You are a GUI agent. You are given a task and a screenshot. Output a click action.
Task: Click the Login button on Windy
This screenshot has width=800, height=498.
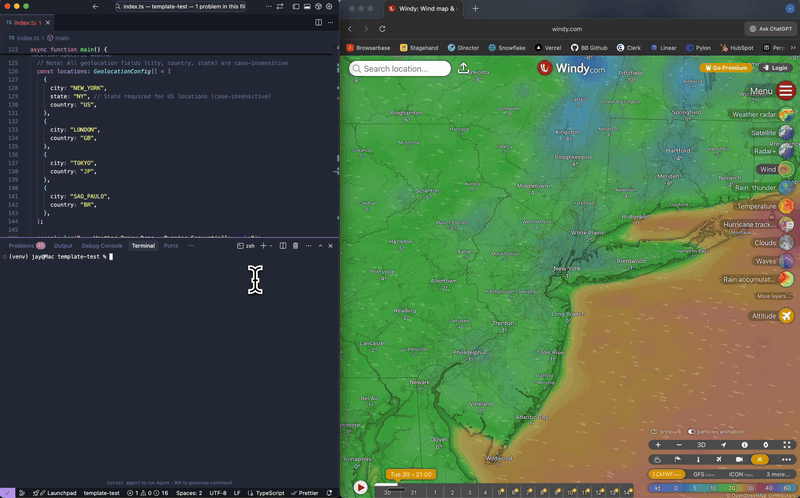(774, 68)
